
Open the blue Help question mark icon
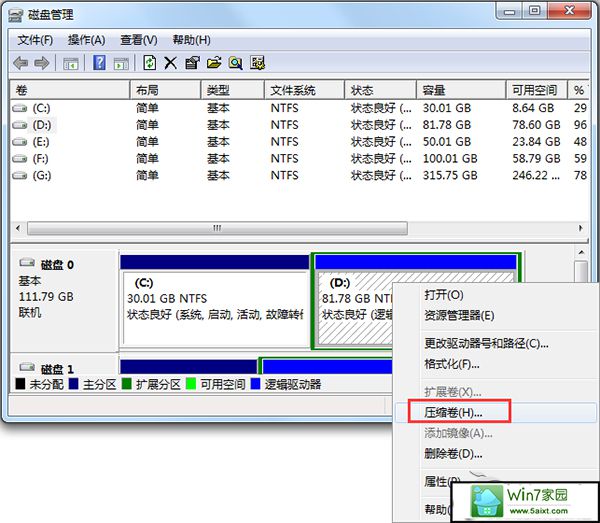[99, 62]
